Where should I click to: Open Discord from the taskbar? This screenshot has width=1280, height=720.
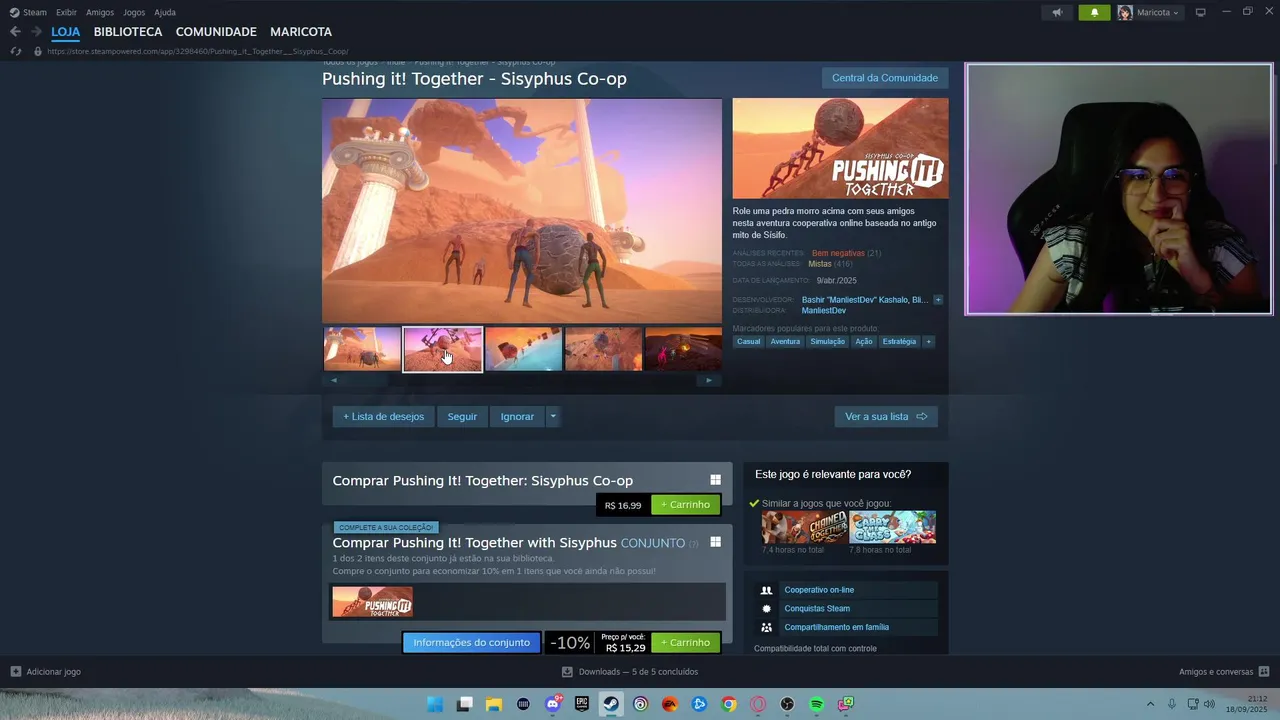click(553, 705)
